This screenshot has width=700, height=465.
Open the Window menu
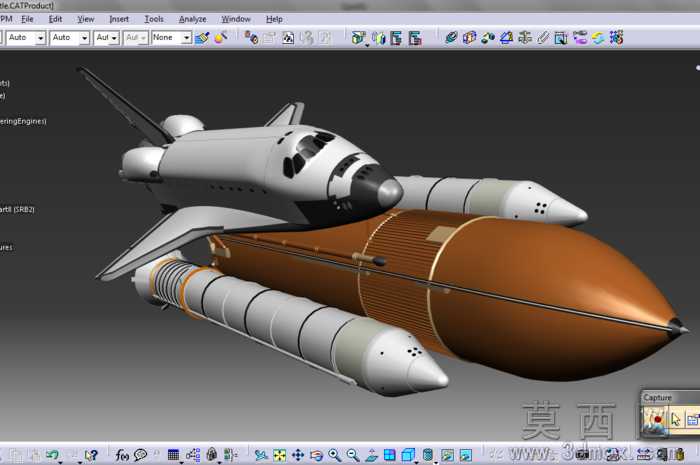236,19
